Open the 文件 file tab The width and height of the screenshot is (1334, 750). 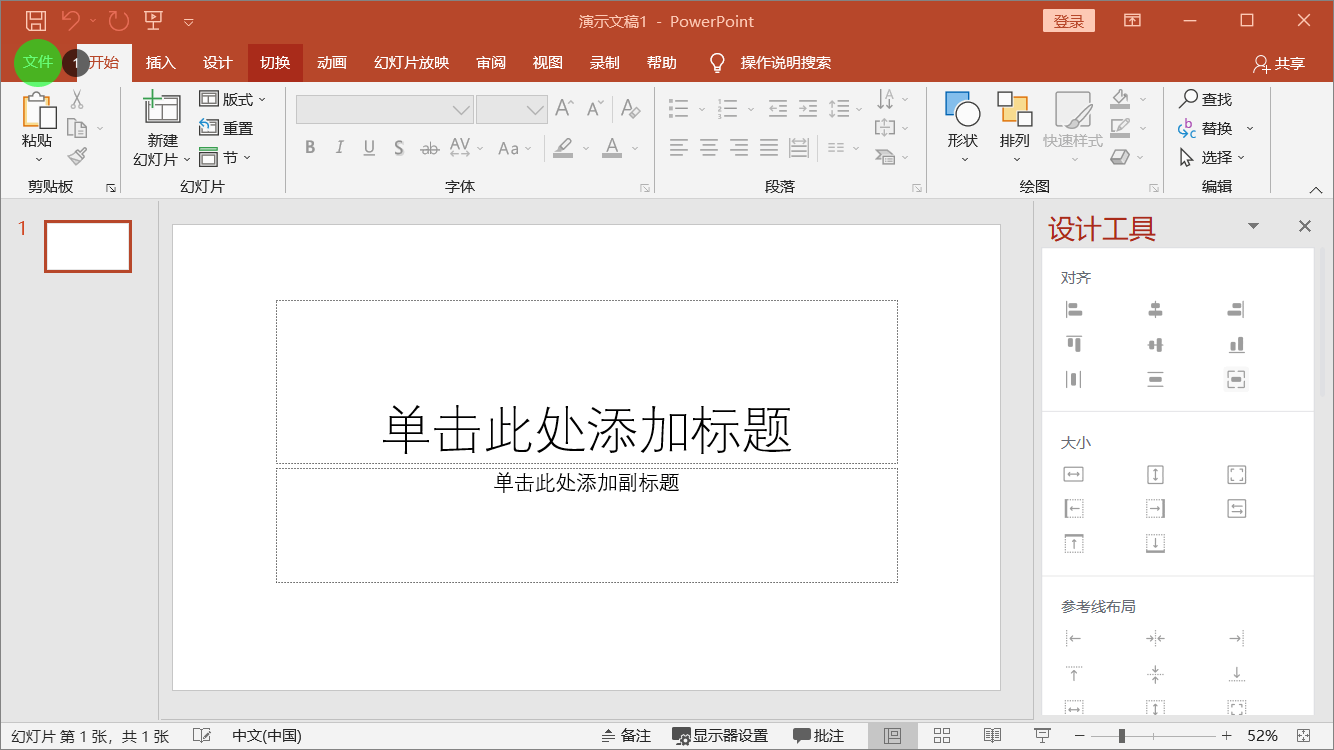pos(38,62)
